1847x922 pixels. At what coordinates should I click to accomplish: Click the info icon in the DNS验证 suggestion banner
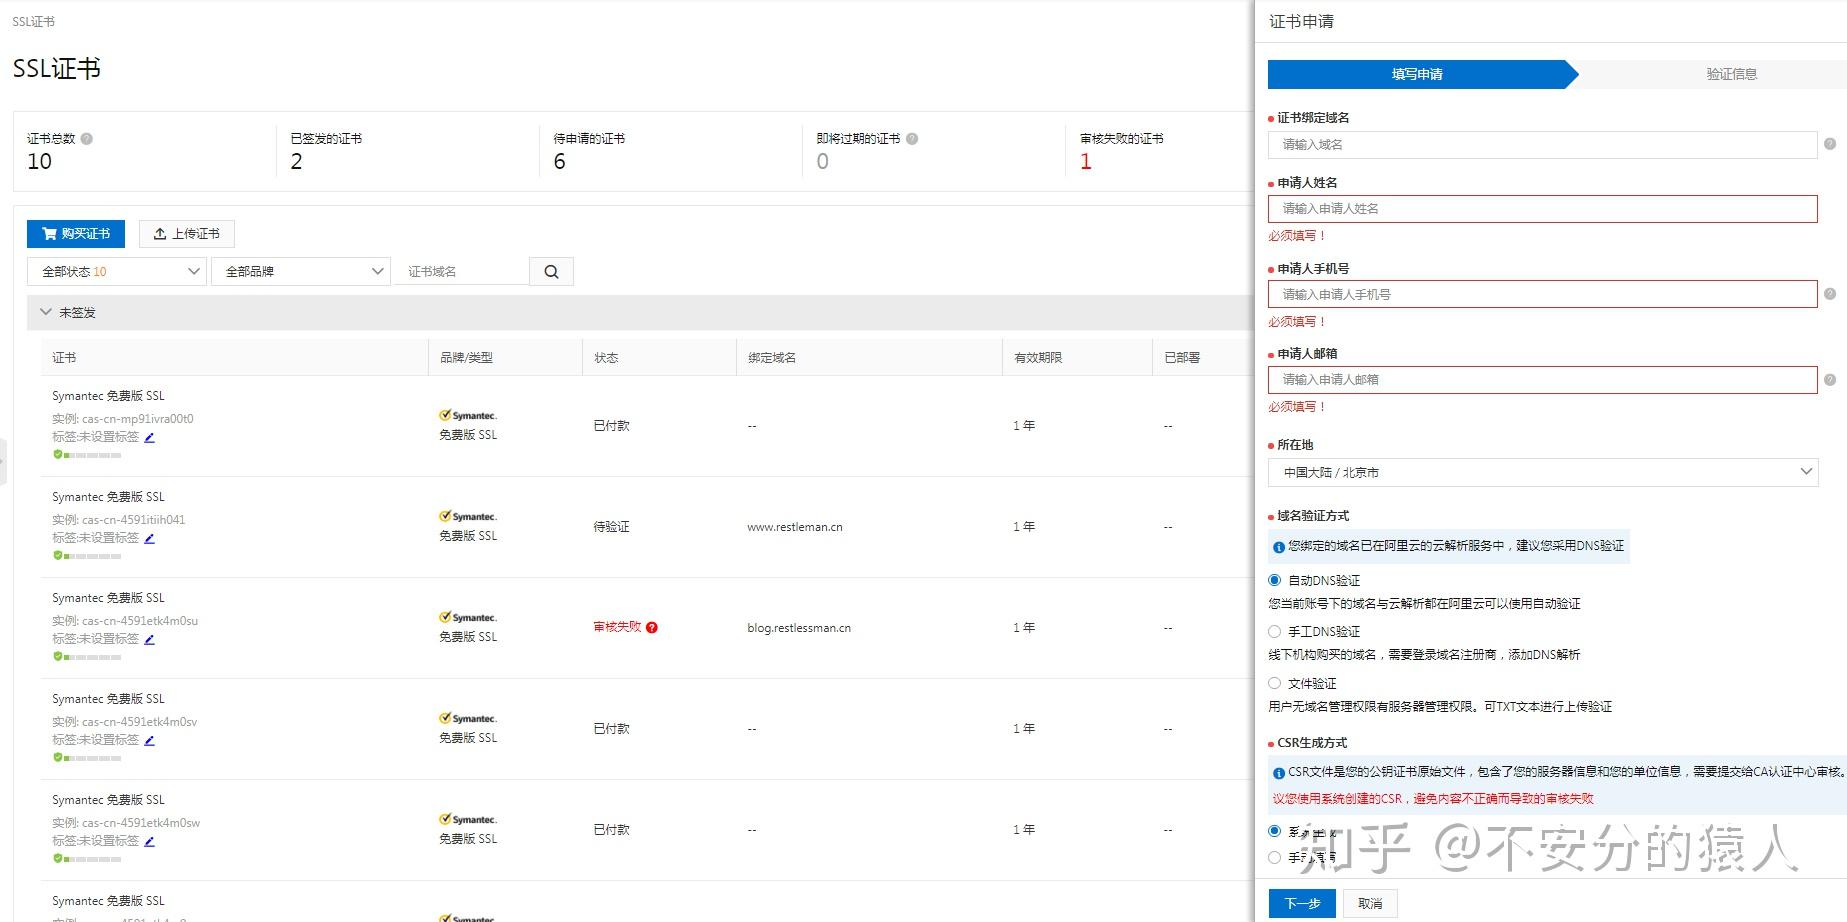pyautogui.click(x=1278, y=547)
